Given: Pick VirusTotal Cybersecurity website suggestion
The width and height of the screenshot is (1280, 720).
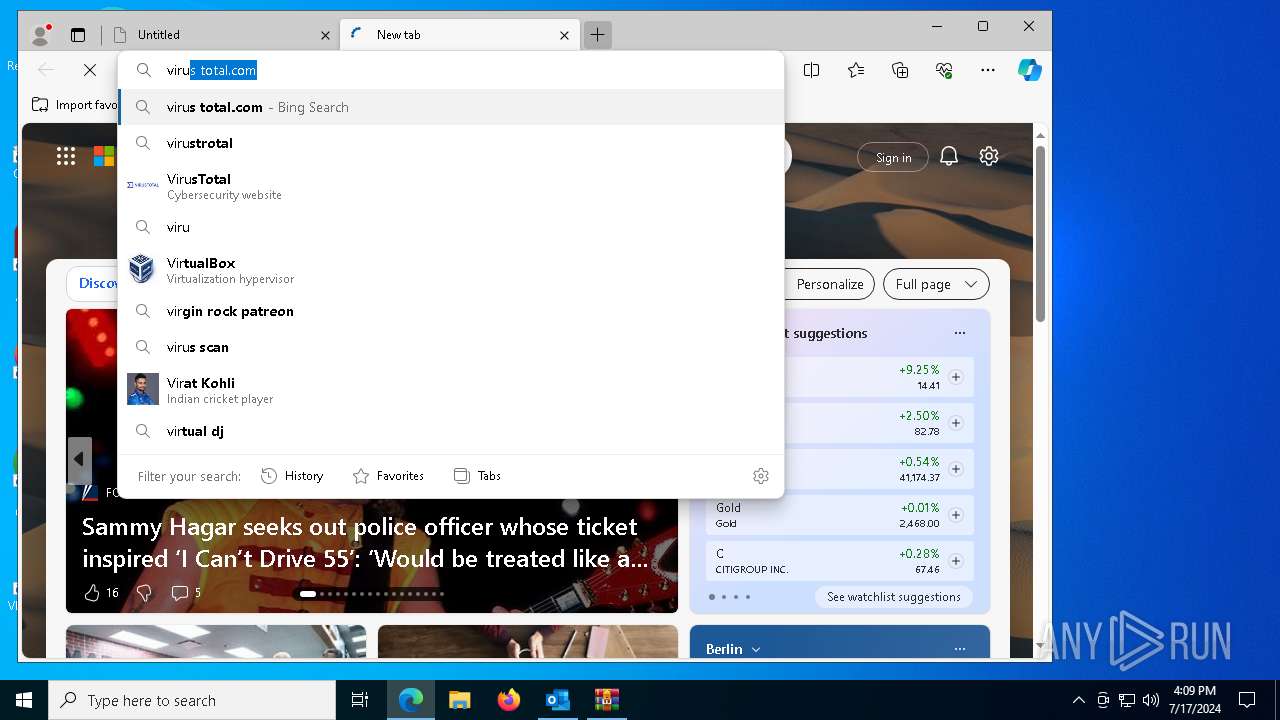Looking at the screenshot, I should [451, 186].
